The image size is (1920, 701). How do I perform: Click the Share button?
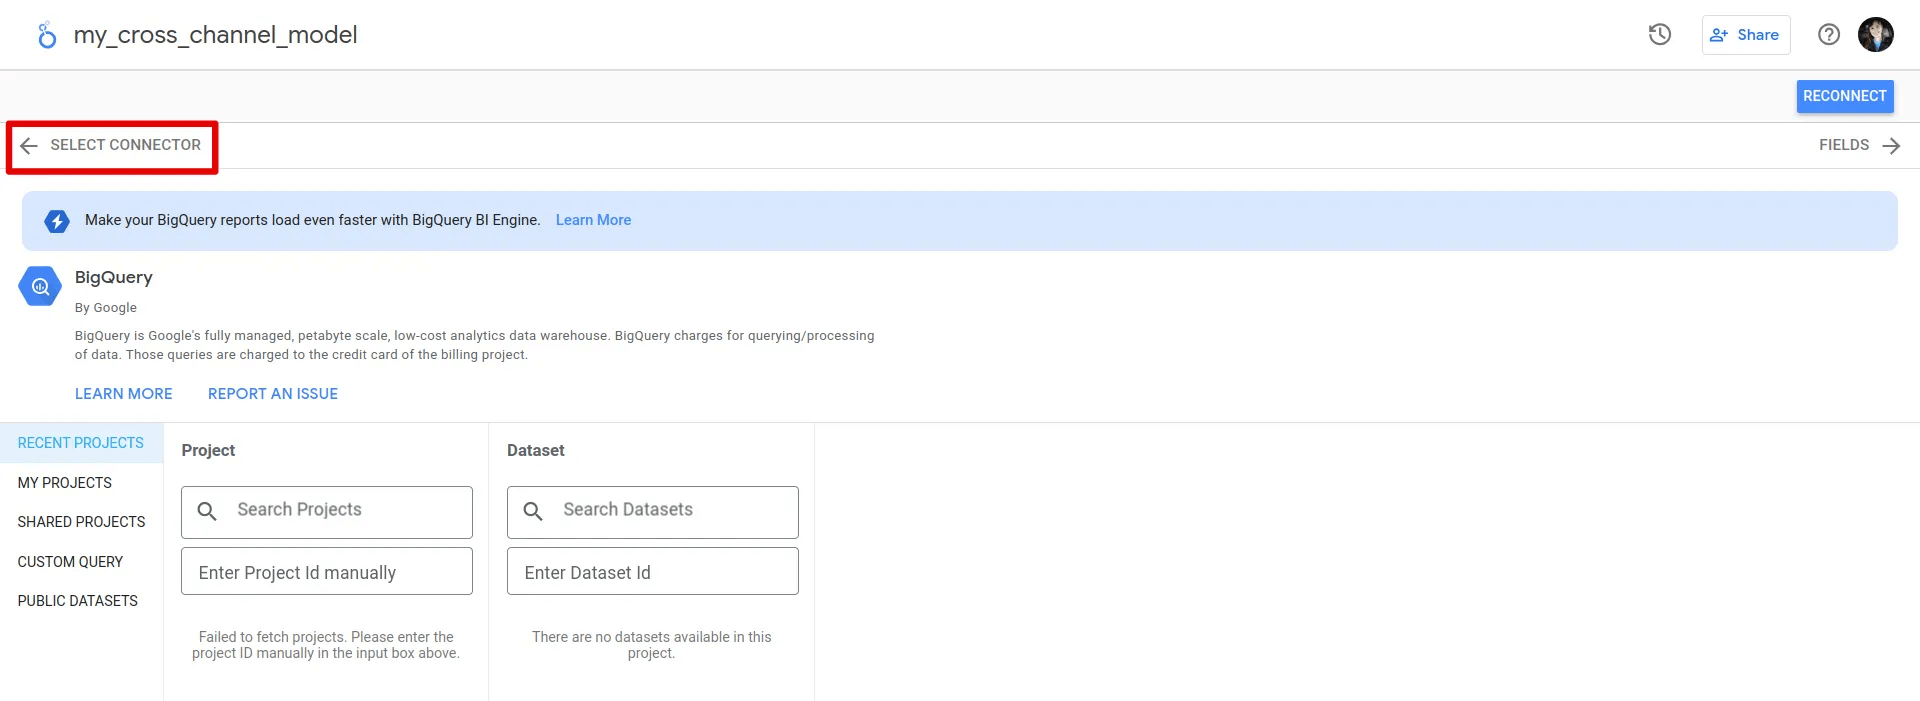coord(1746,35)
